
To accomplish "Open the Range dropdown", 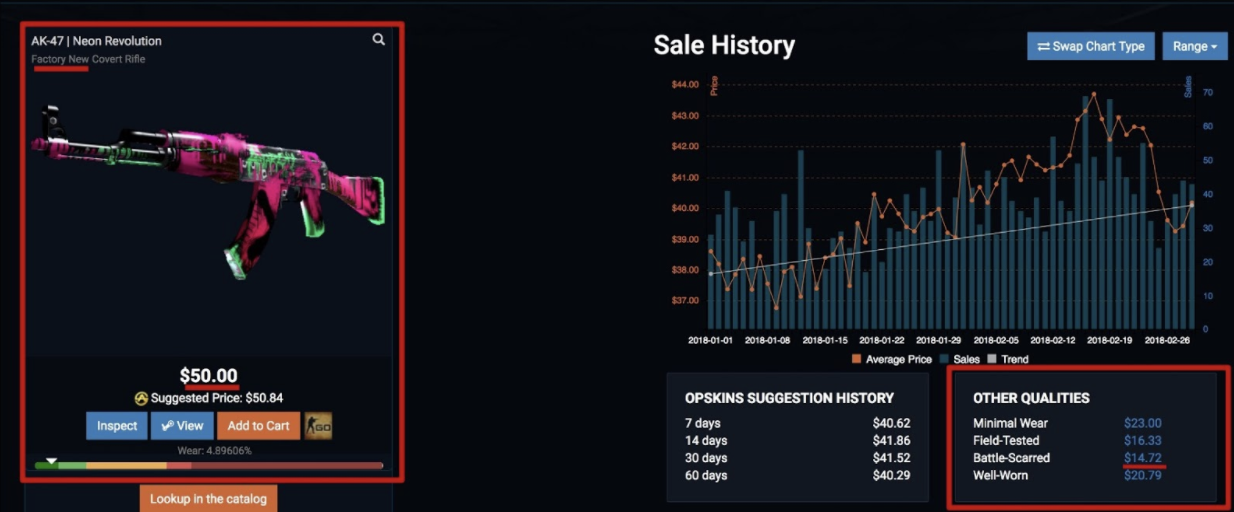I will pyautogui.click(x=1195, y=46).
